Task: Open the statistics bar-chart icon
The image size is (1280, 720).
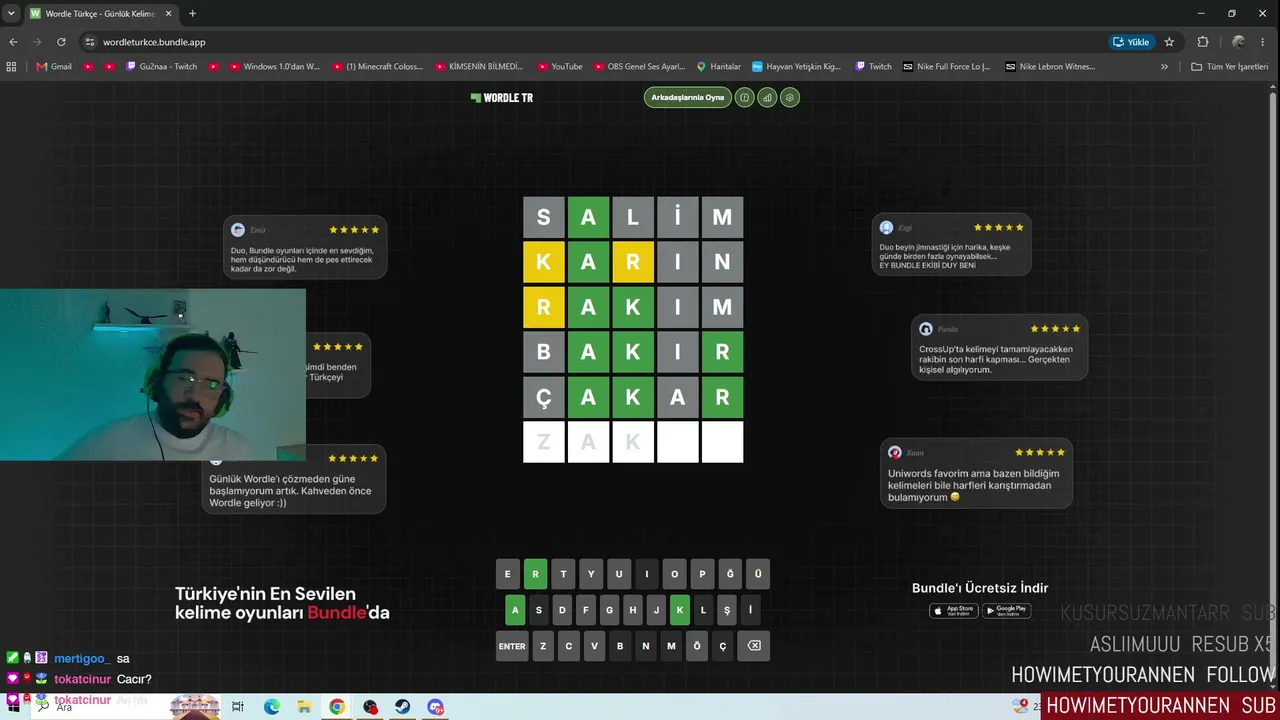Action: pos(767,98)
